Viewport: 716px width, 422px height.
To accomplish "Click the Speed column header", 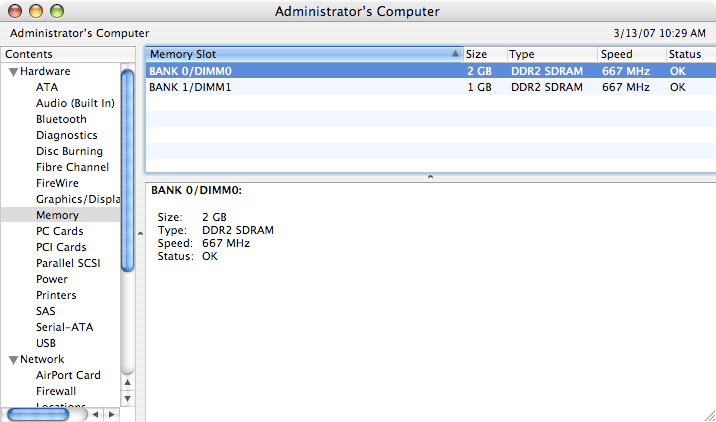I will click(x=630, y=54).
